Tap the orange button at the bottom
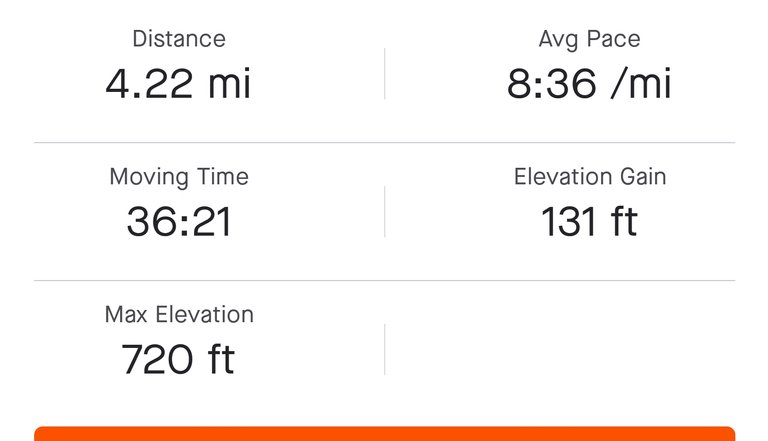768x441 pixels. 384,434
